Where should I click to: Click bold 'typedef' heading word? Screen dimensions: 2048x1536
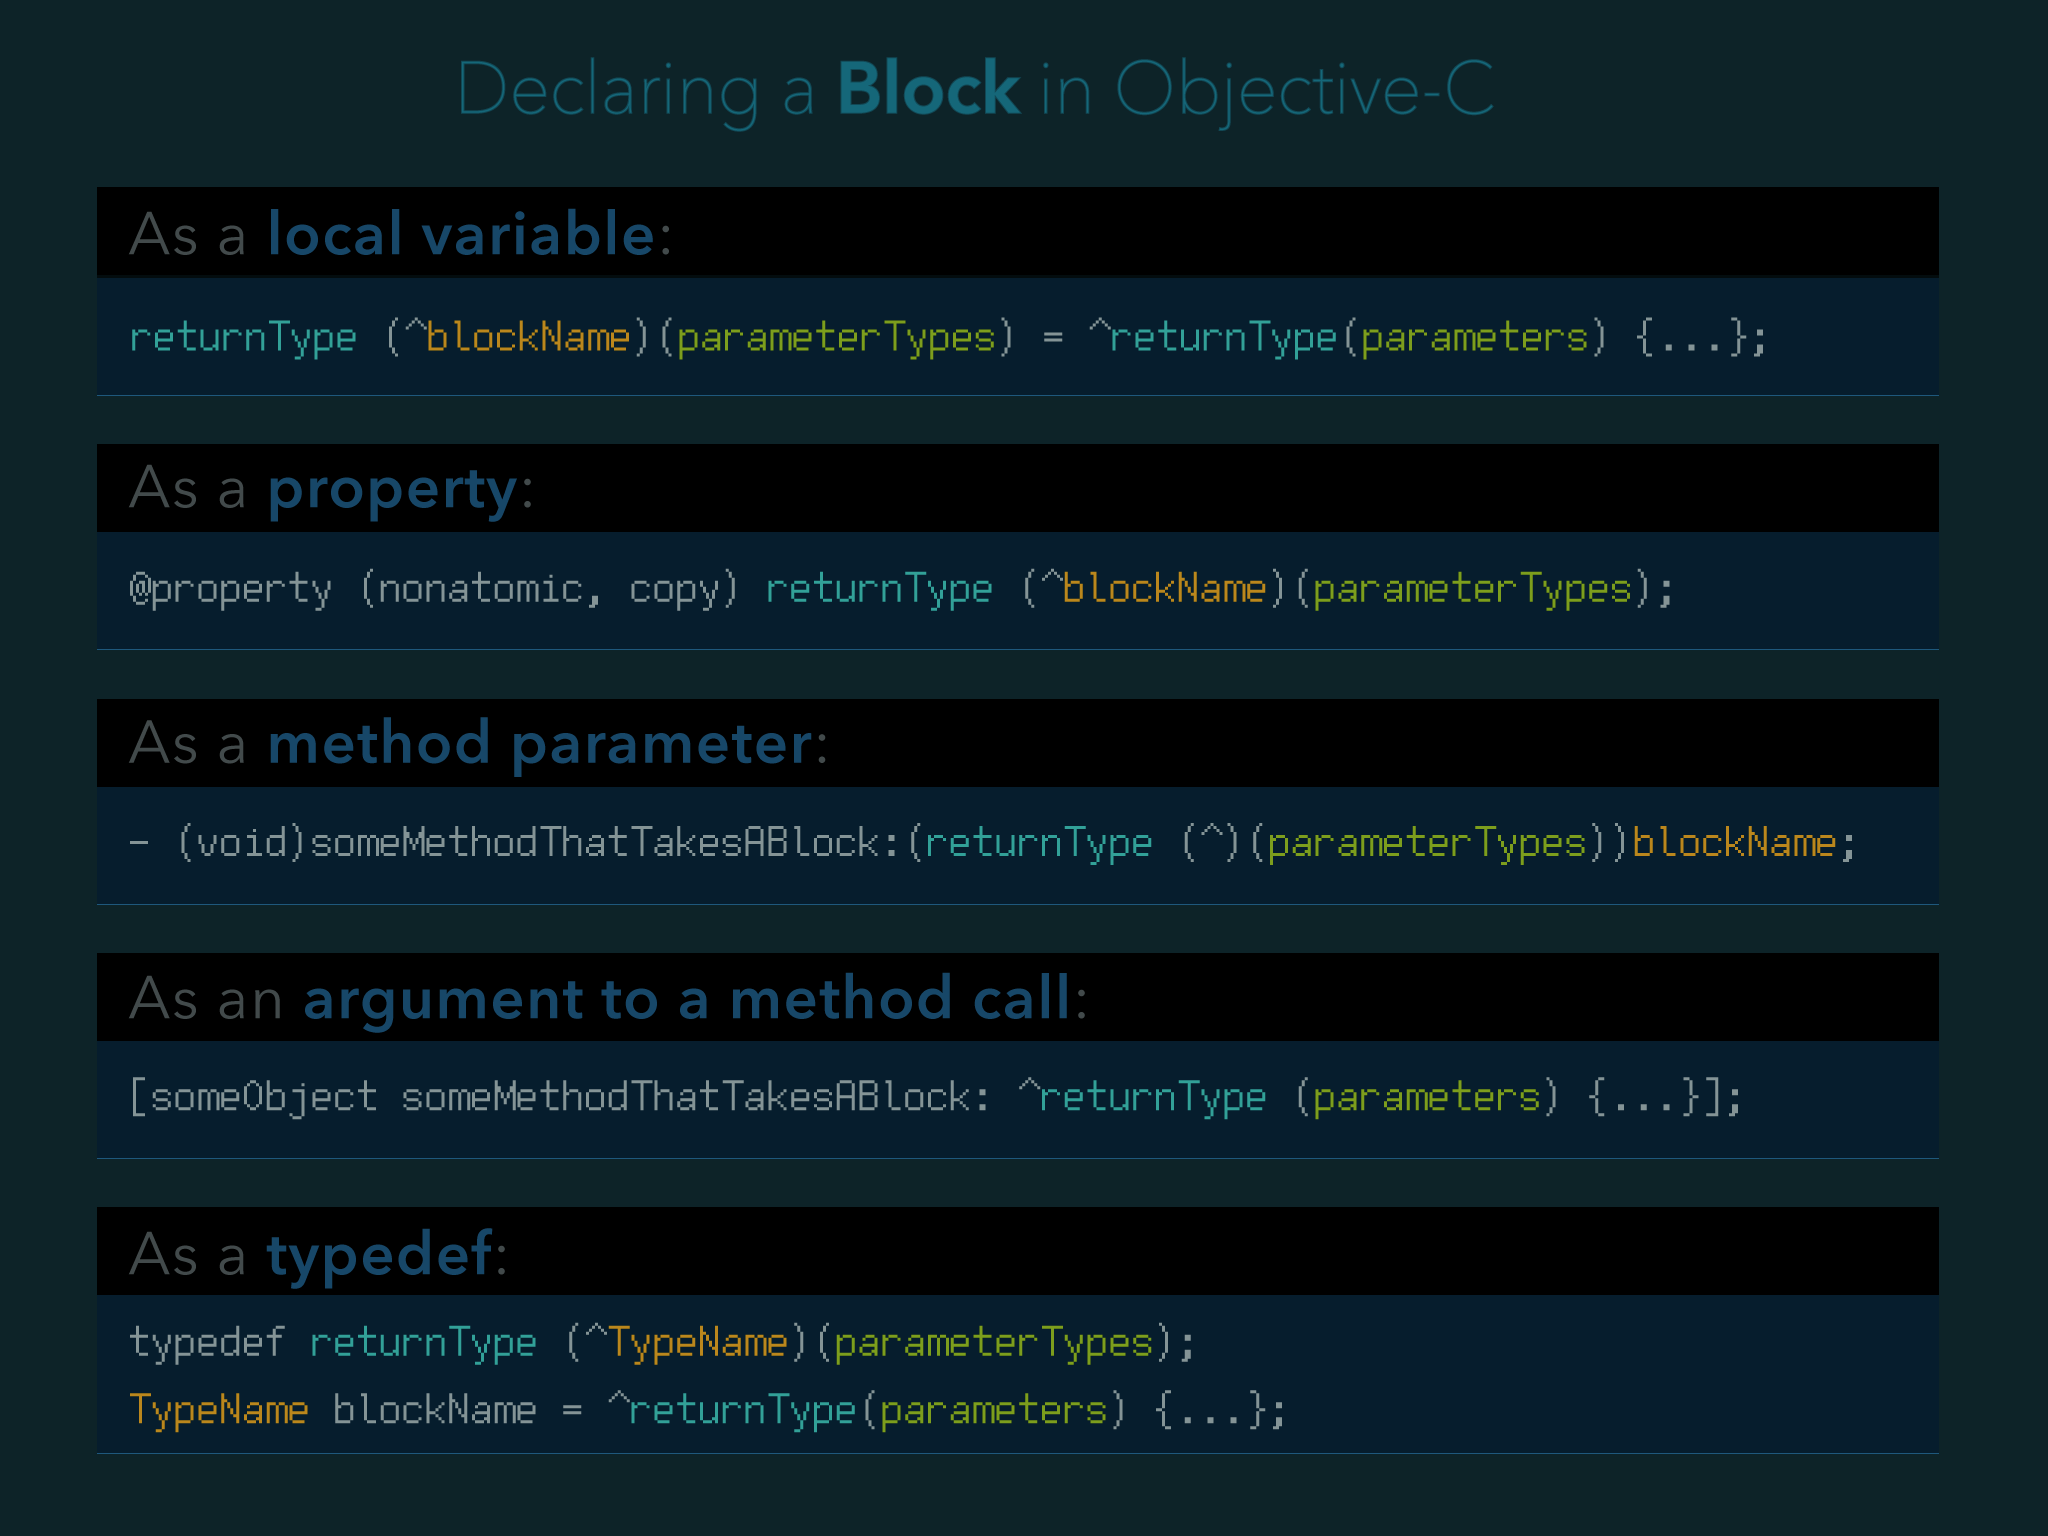[379, 1253]
